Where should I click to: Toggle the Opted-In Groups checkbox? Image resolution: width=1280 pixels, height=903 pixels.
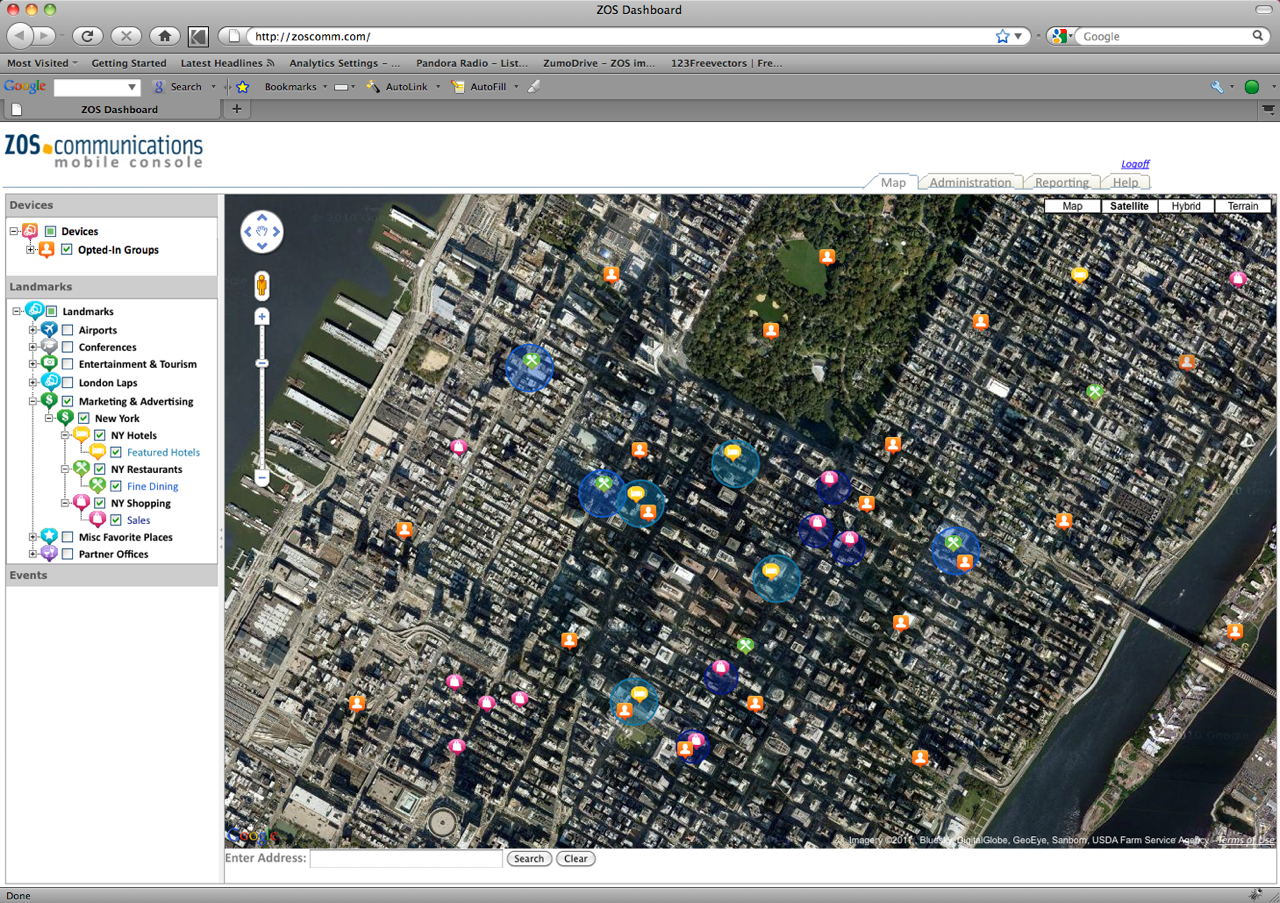[x=67, y=250]
